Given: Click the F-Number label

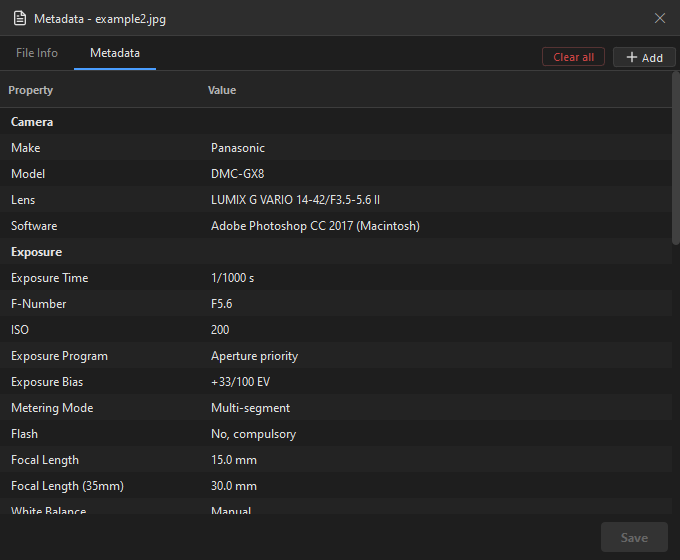Looking at the screenshot, I should [x=39, y=304].
